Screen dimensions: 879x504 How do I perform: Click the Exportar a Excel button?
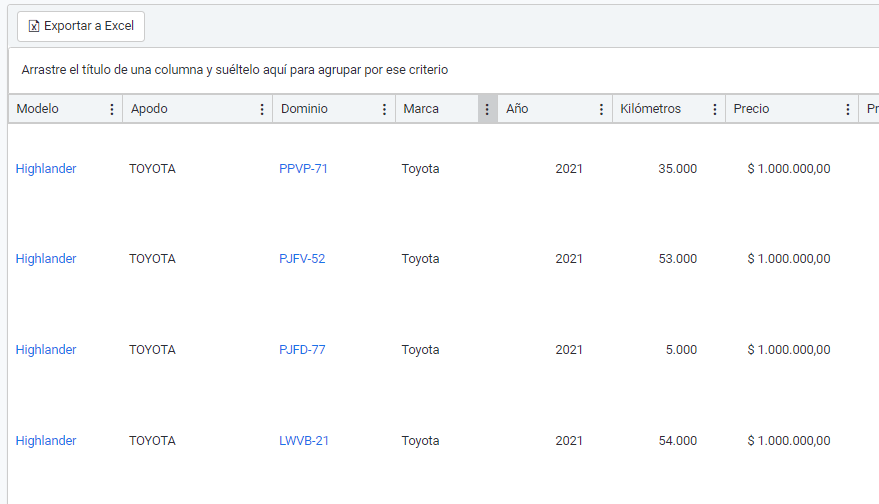[x=81, y=26]
